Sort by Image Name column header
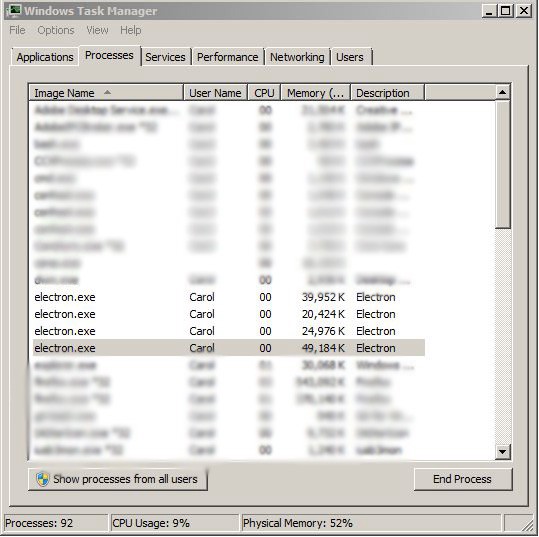Screen dimensions: 539x537 (x=106, y=93)
